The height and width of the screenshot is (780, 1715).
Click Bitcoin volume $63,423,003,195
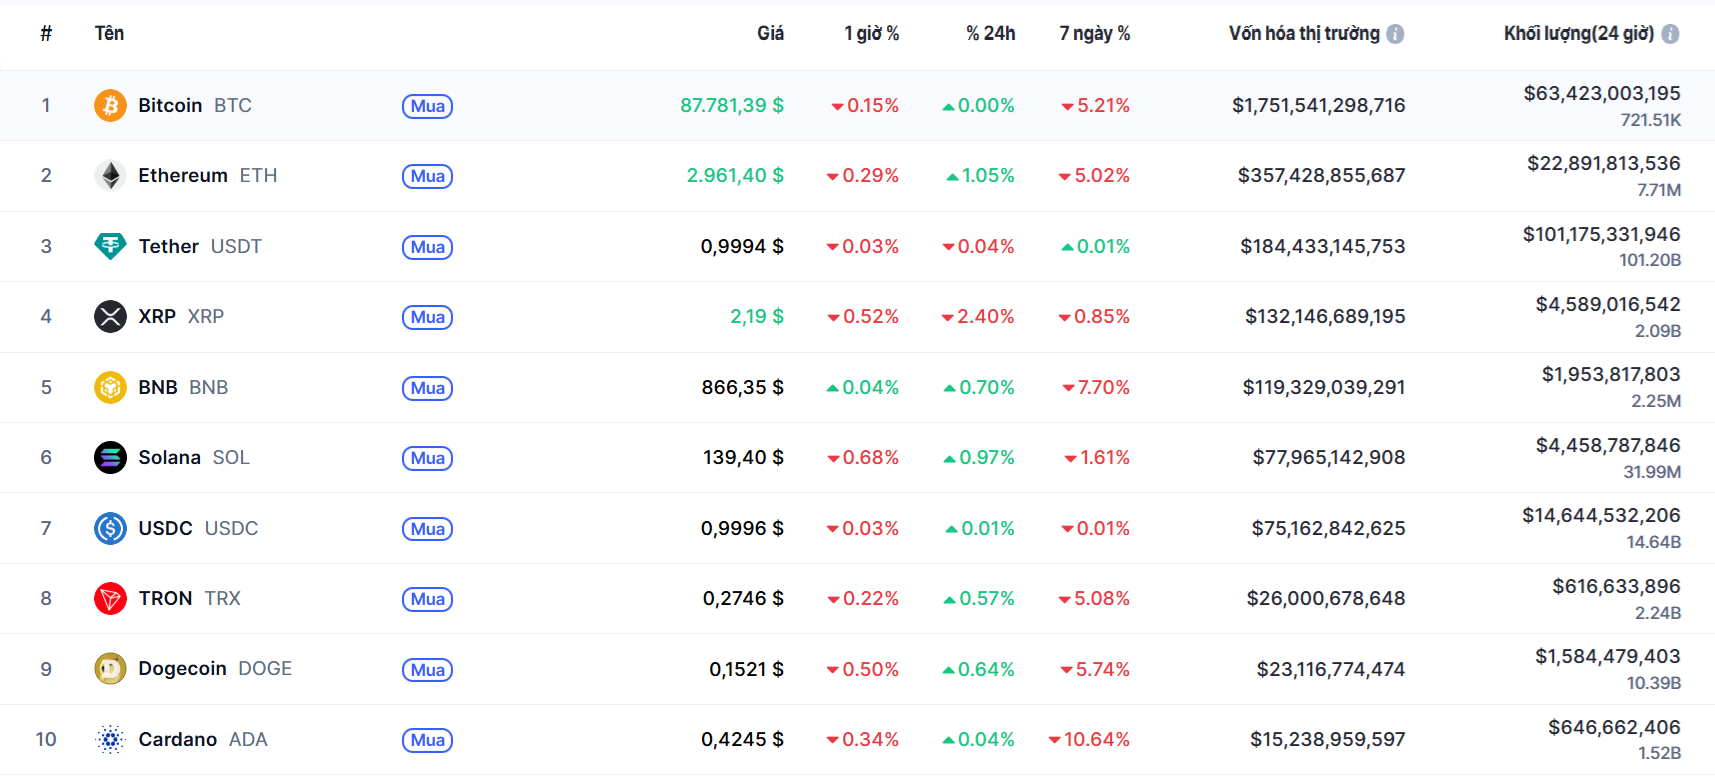pos(1602,93)
